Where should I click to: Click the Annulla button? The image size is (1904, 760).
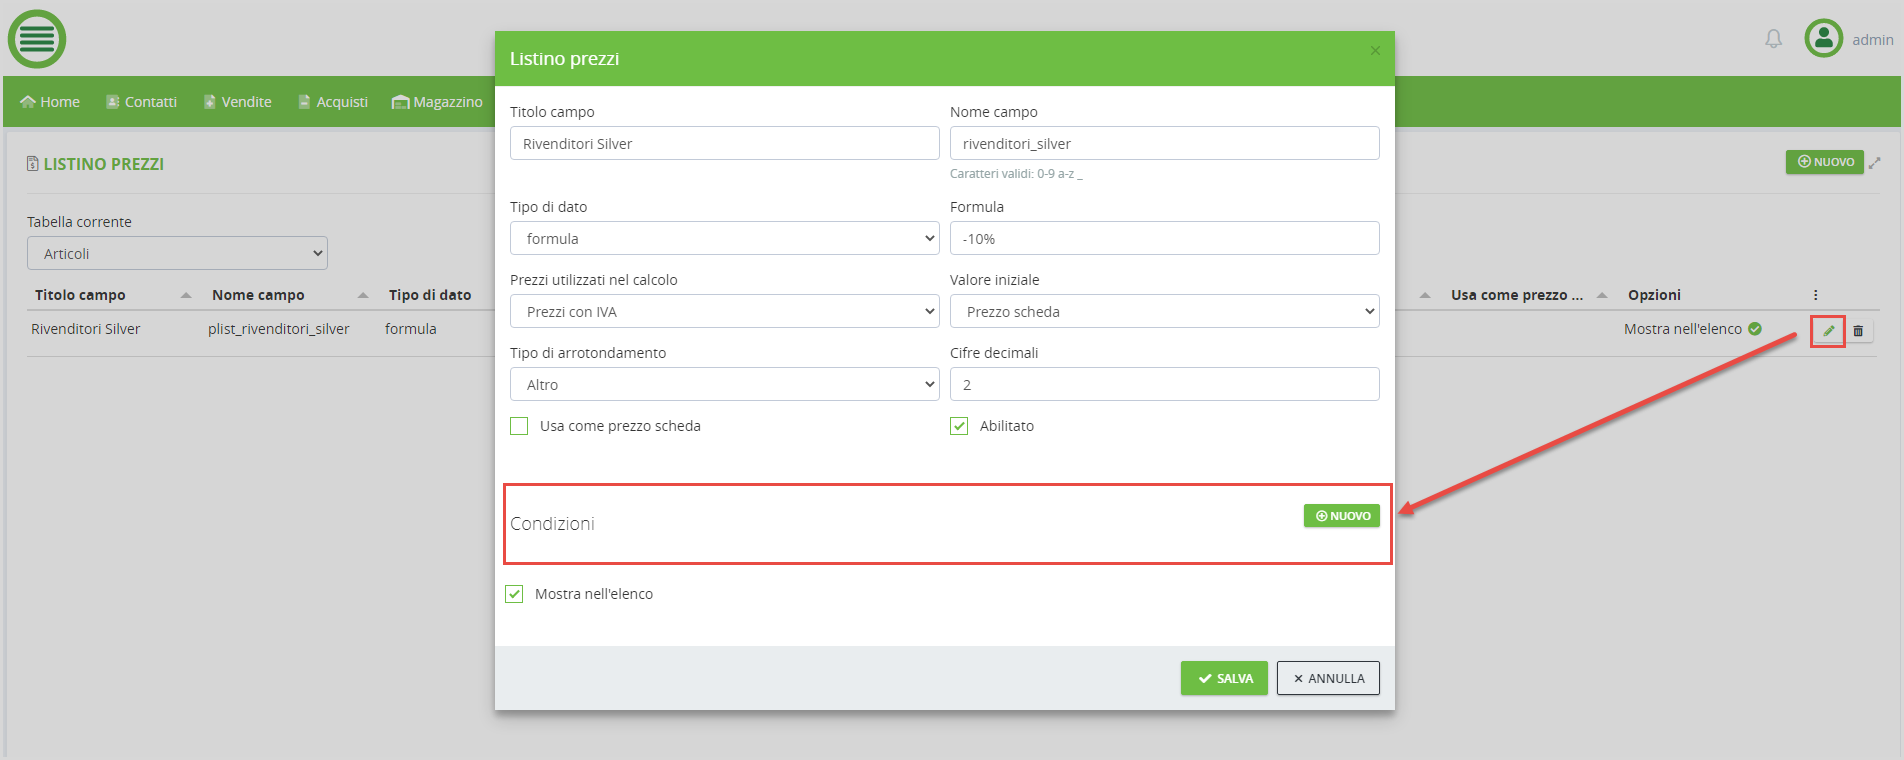(1327, 678)
